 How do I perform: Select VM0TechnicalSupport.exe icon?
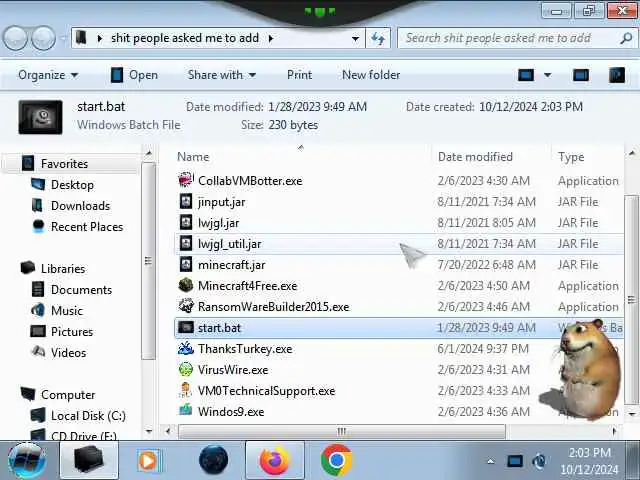pyautogui.click(x=186, y=391)
